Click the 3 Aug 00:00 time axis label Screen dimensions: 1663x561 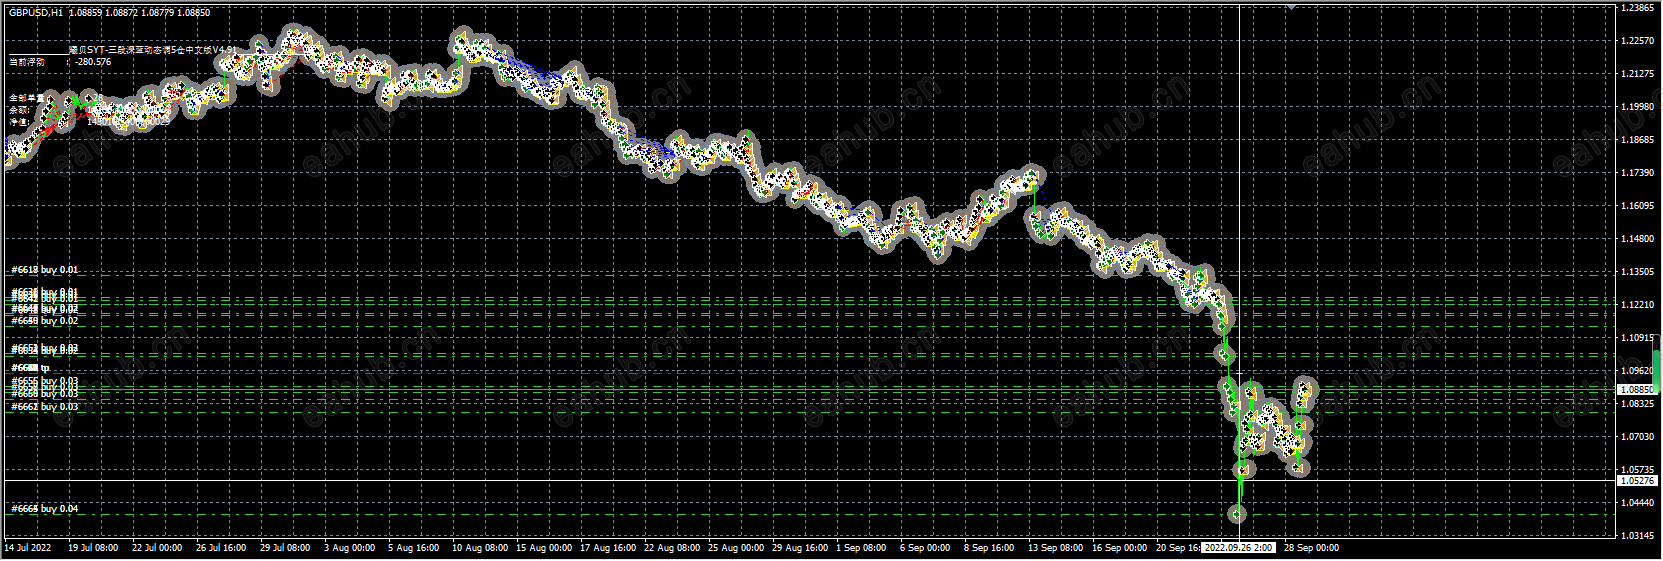click(x=350, y=548)
